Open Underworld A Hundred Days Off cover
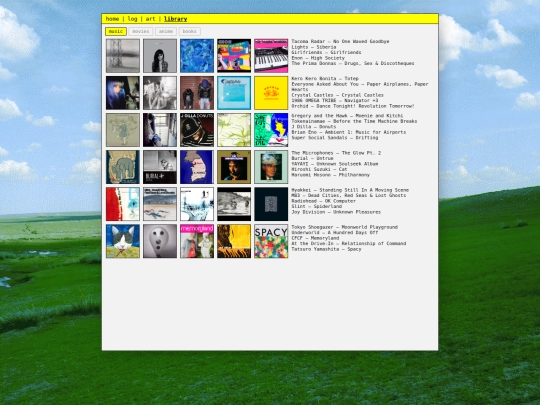Screen dimensions: 540x405 (x=160, y=241)
